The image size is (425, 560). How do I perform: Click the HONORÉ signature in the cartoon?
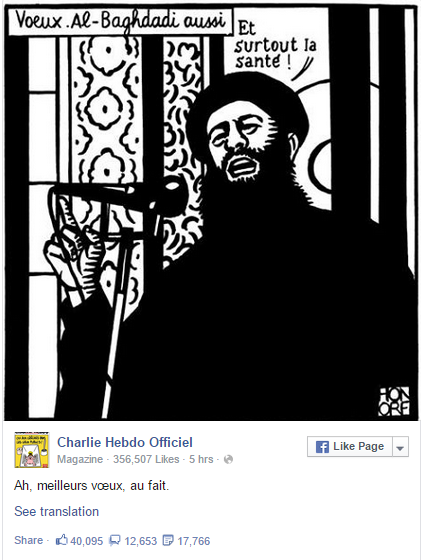click(x=394, y=401)
